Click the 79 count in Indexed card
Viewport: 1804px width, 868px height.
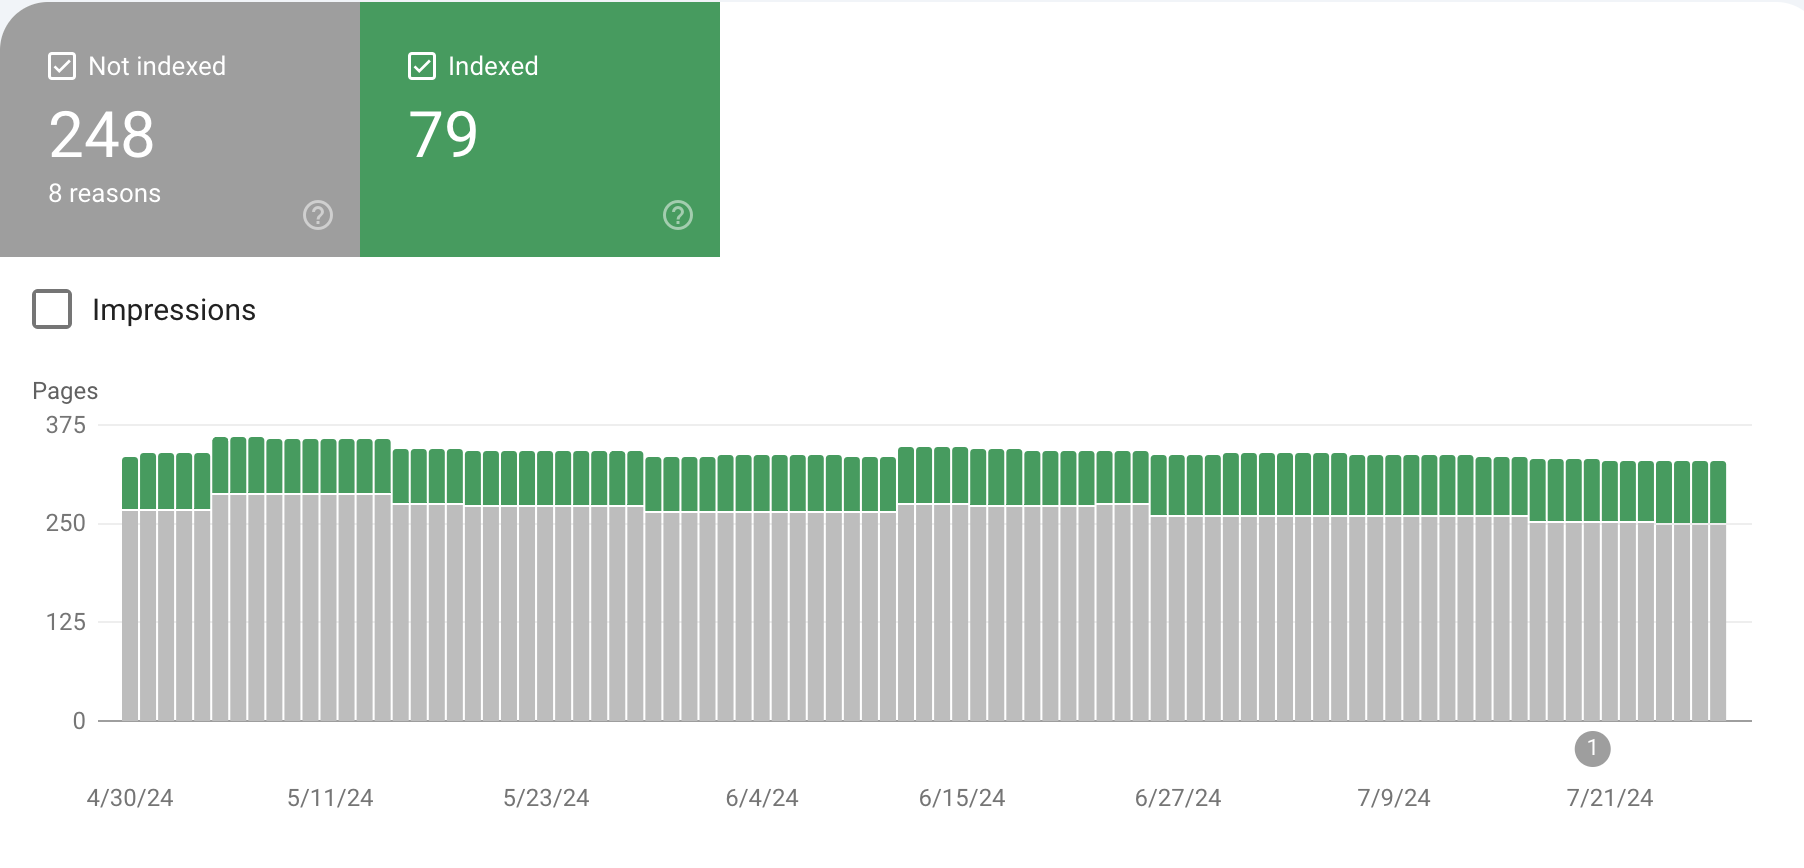443,135
